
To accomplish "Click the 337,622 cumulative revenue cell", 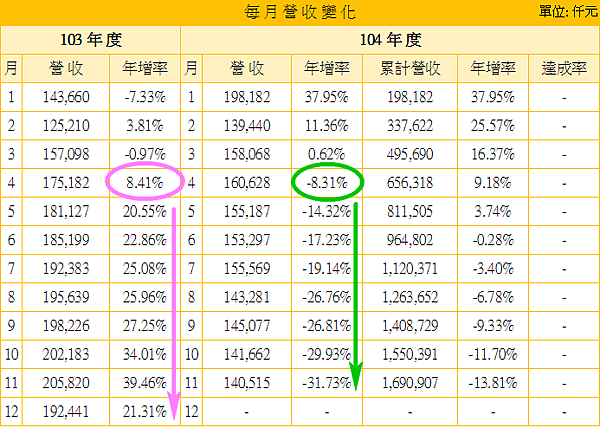I will [410, 126].
